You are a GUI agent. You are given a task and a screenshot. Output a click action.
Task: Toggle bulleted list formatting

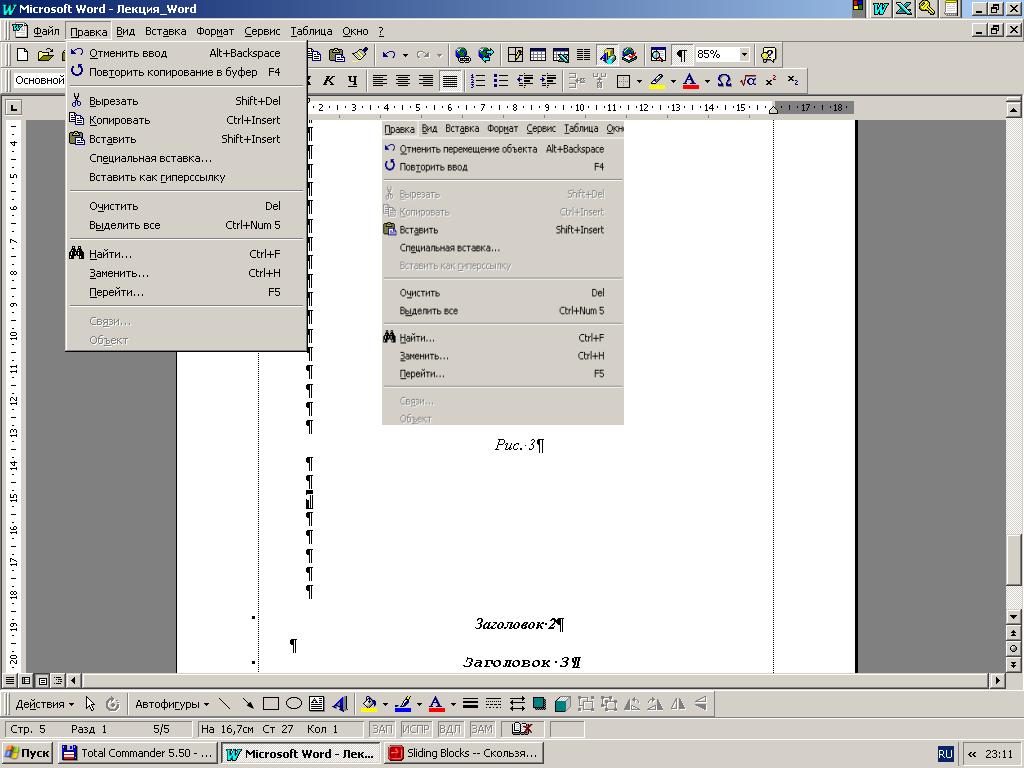tap(501, 80)
